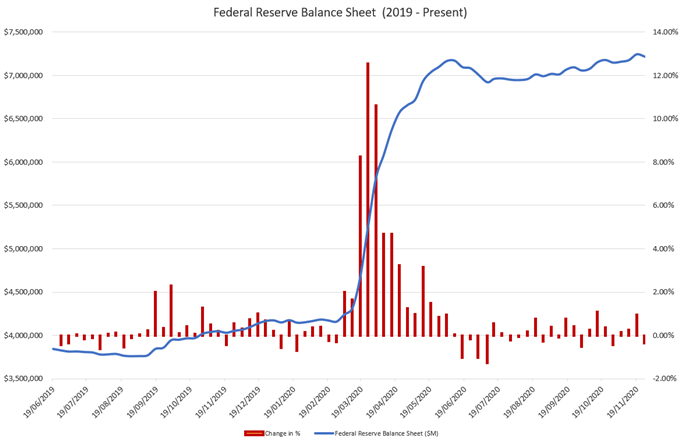680x443 pixels.
Task: Click the 10.00% right axis label
Action: (664, 118)
